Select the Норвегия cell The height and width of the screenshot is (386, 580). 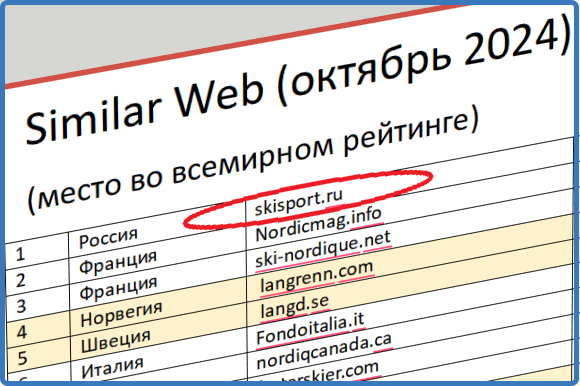[x=121, y=314]
